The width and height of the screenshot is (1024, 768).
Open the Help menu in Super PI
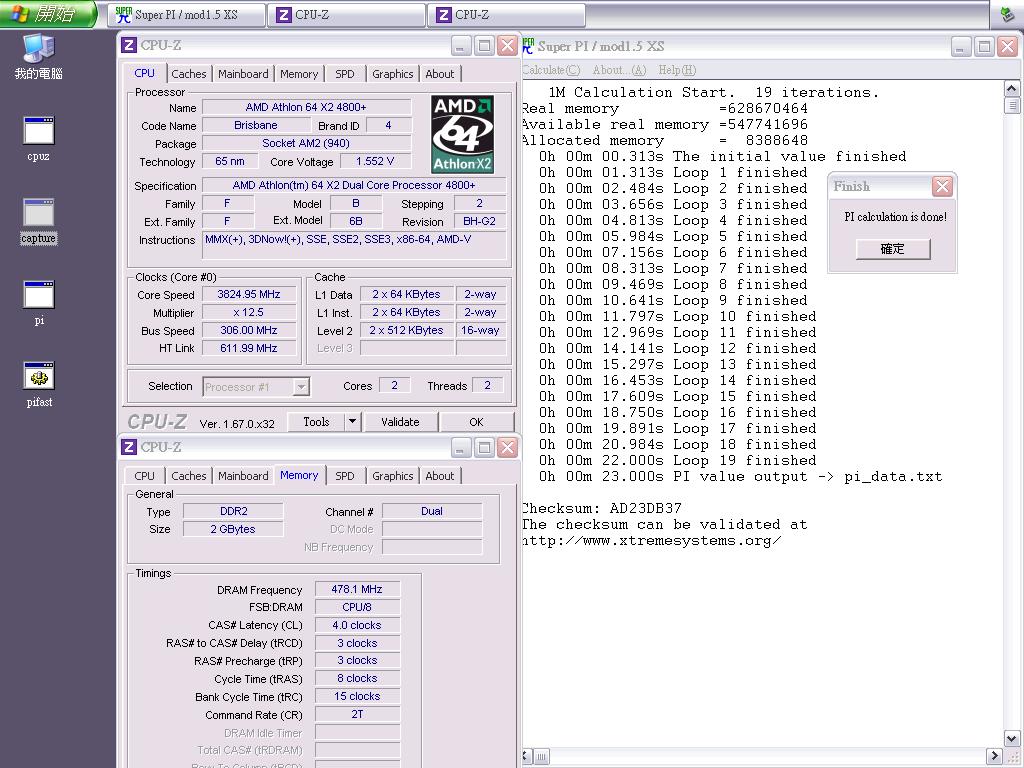(x=677, y=70)
